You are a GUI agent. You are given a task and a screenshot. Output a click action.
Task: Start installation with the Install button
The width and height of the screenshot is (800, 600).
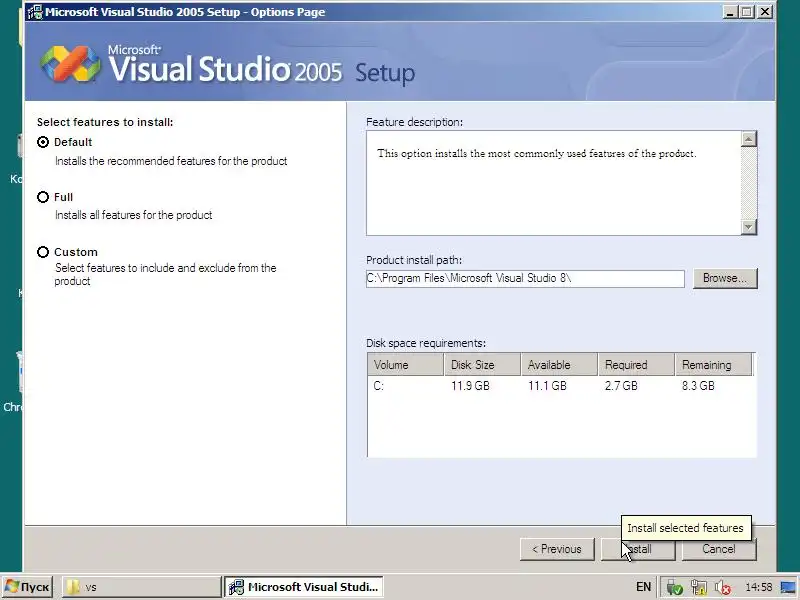point(638,549)
